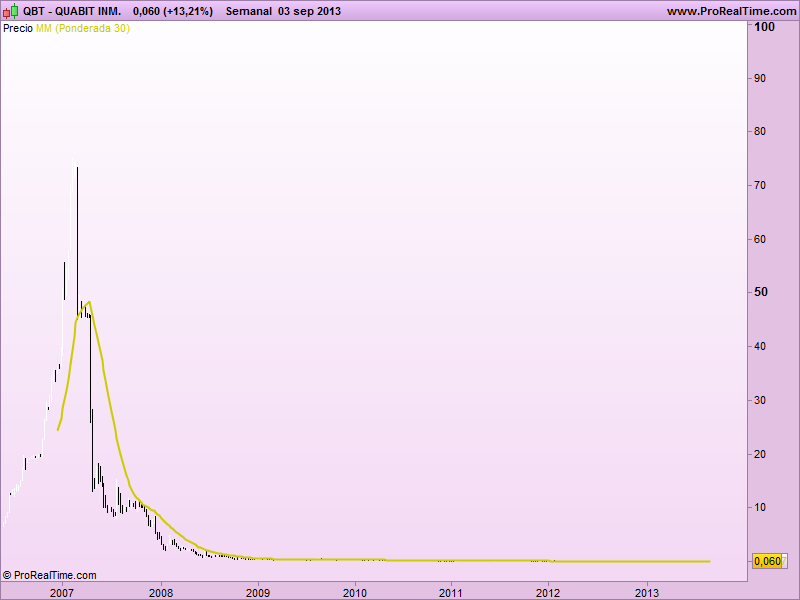Open the www.ProRealTime.com link in header
Viewport: 800px width, 600px height.
tap(731, 11)
